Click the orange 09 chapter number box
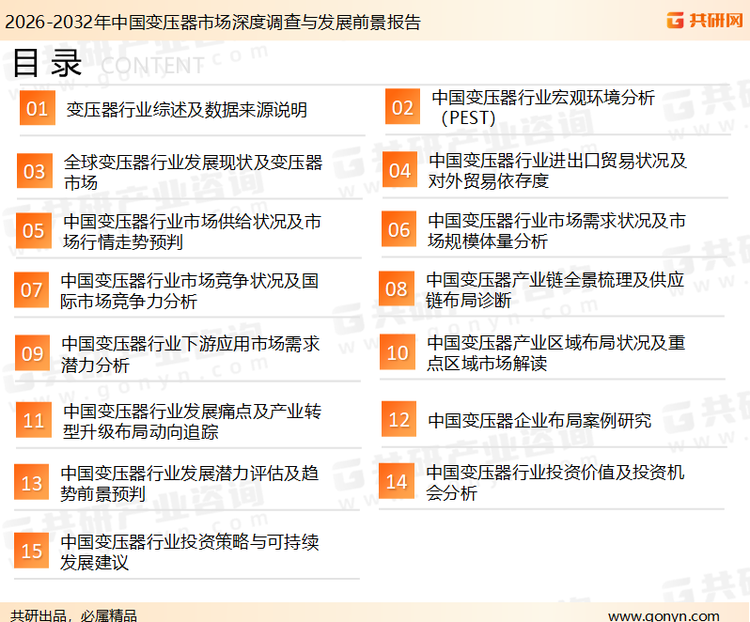The height and width of the screenshot is (622, 750). click(33, 353)
